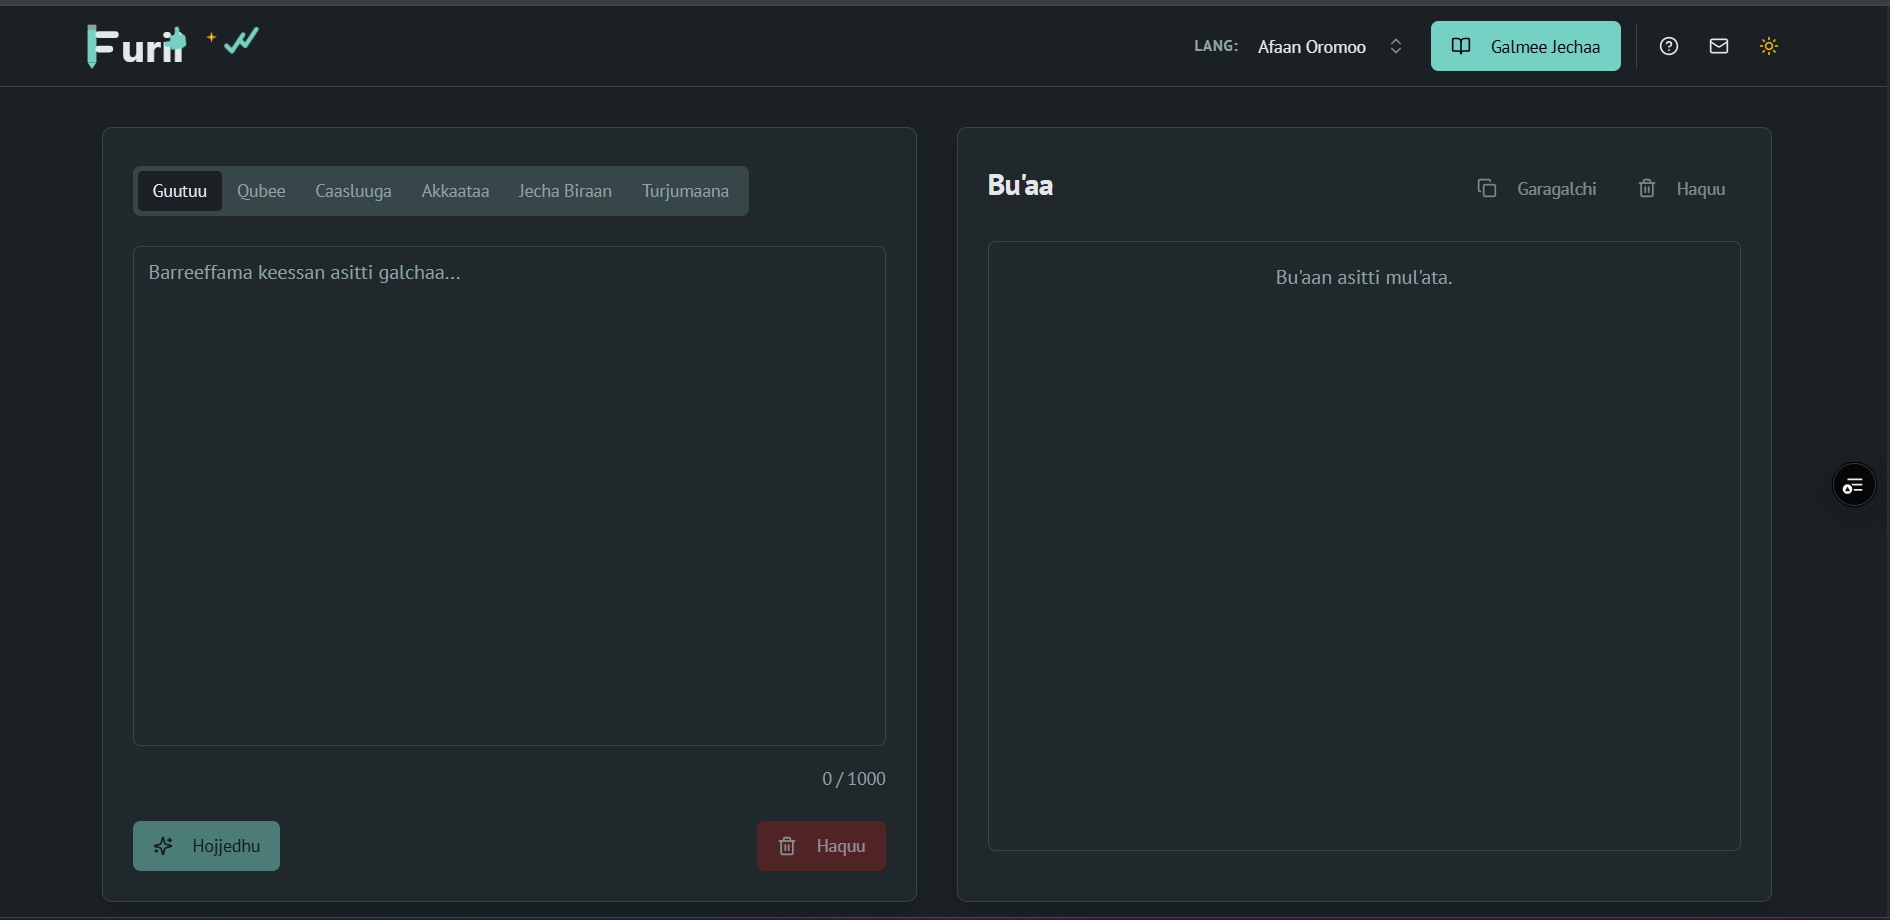1890x920 pixels.
Task: Expand language selector using the up-down chevron
Action: pyautogui.click(x=1395, y=46)
